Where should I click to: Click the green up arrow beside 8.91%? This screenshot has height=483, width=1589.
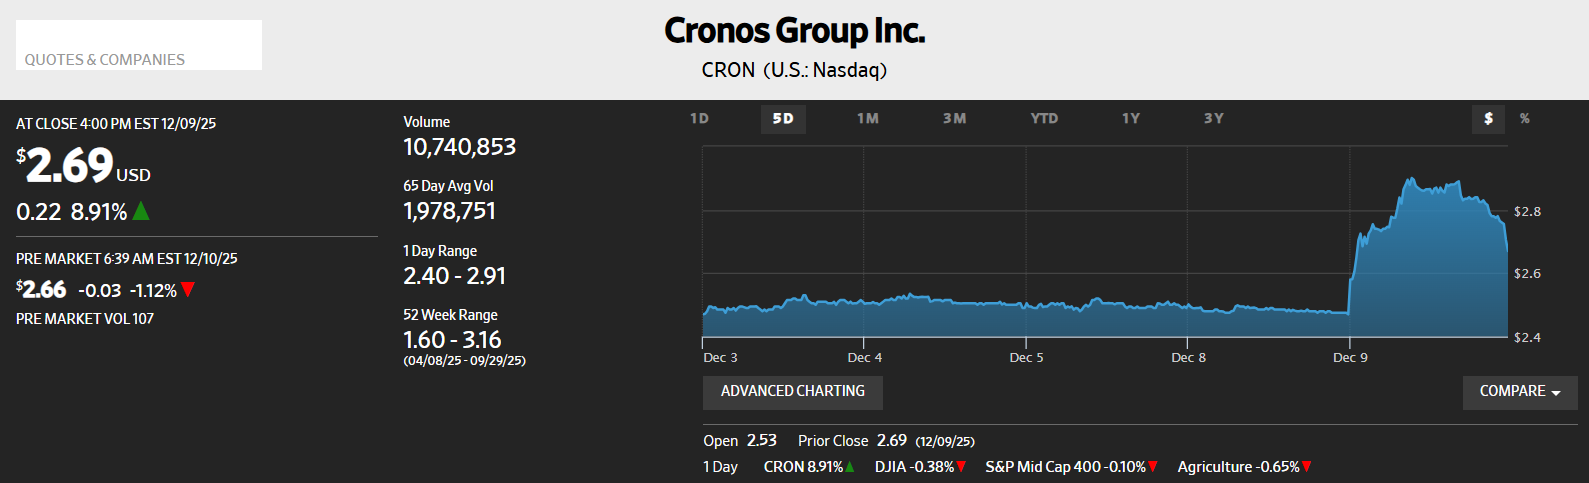[x=141, y=211]
